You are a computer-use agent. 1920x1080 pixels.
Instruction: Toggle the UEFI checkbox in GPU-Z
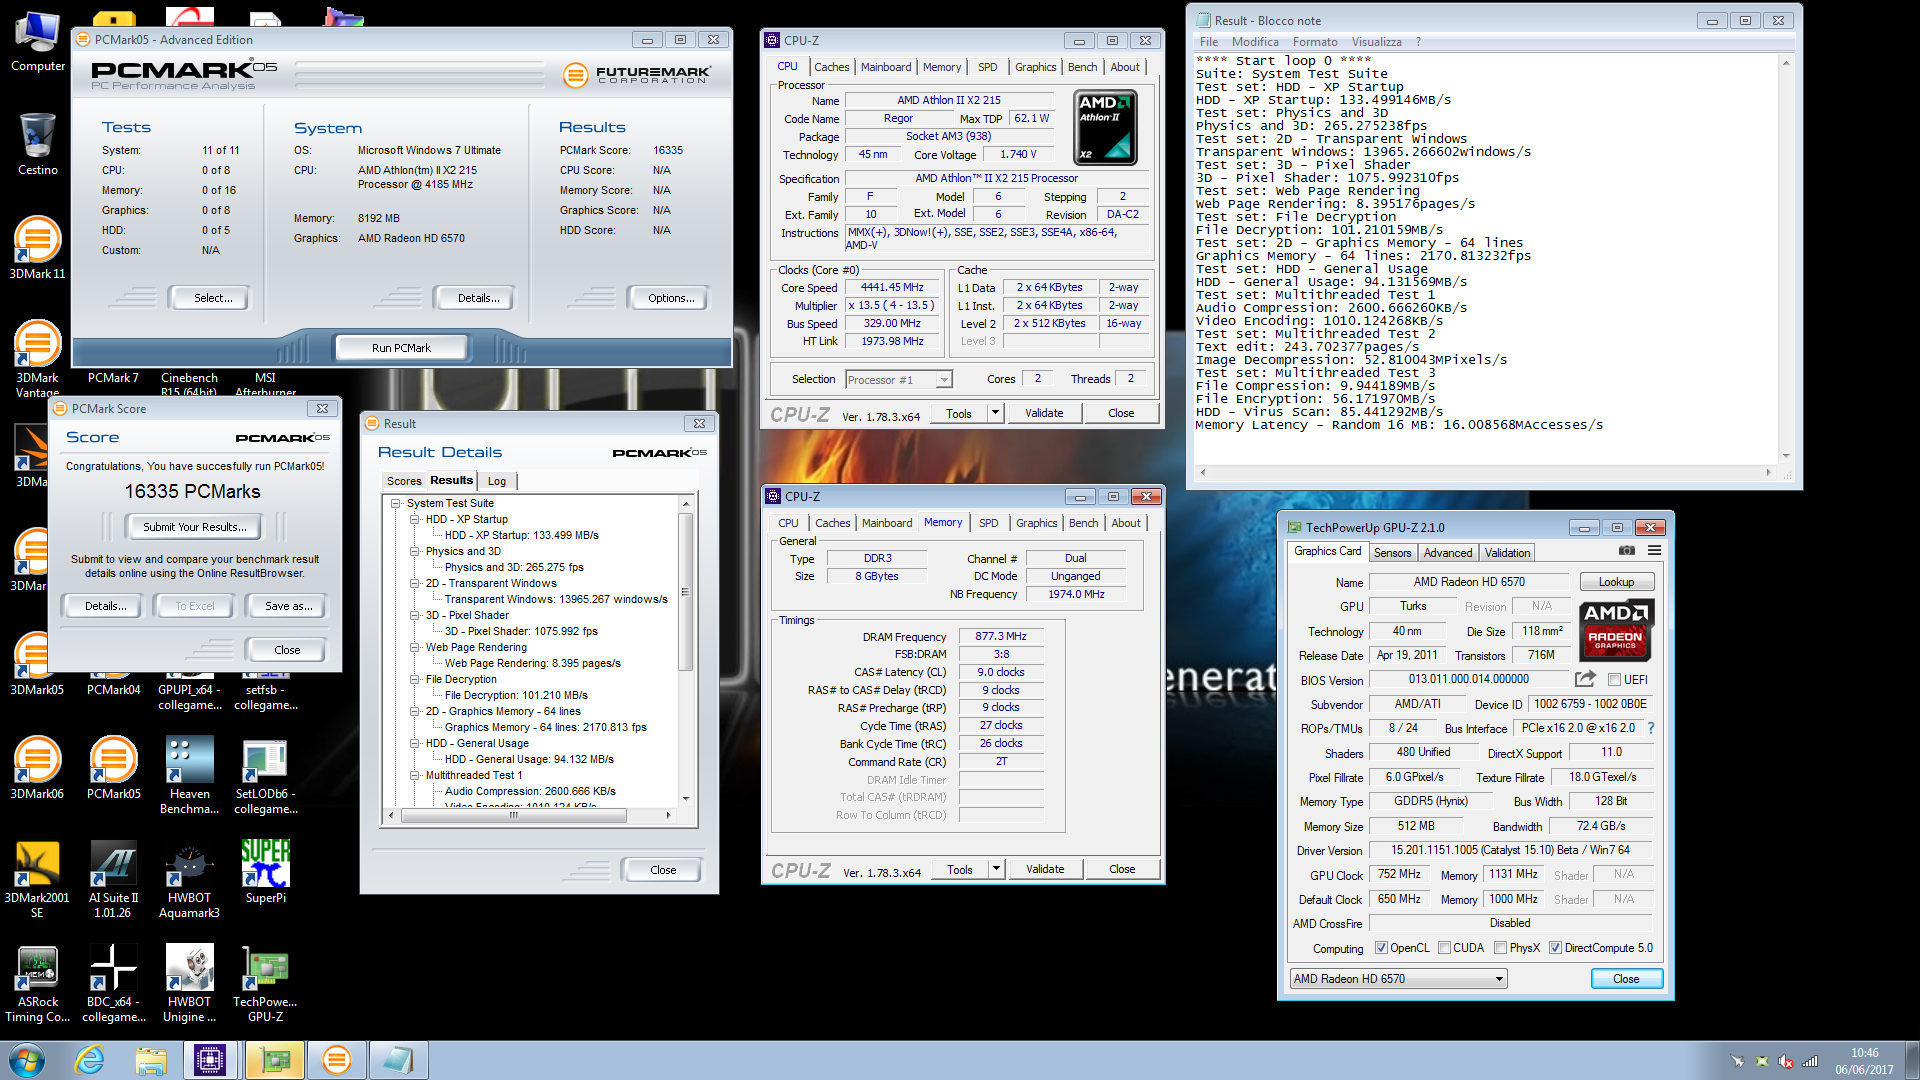1614,680
